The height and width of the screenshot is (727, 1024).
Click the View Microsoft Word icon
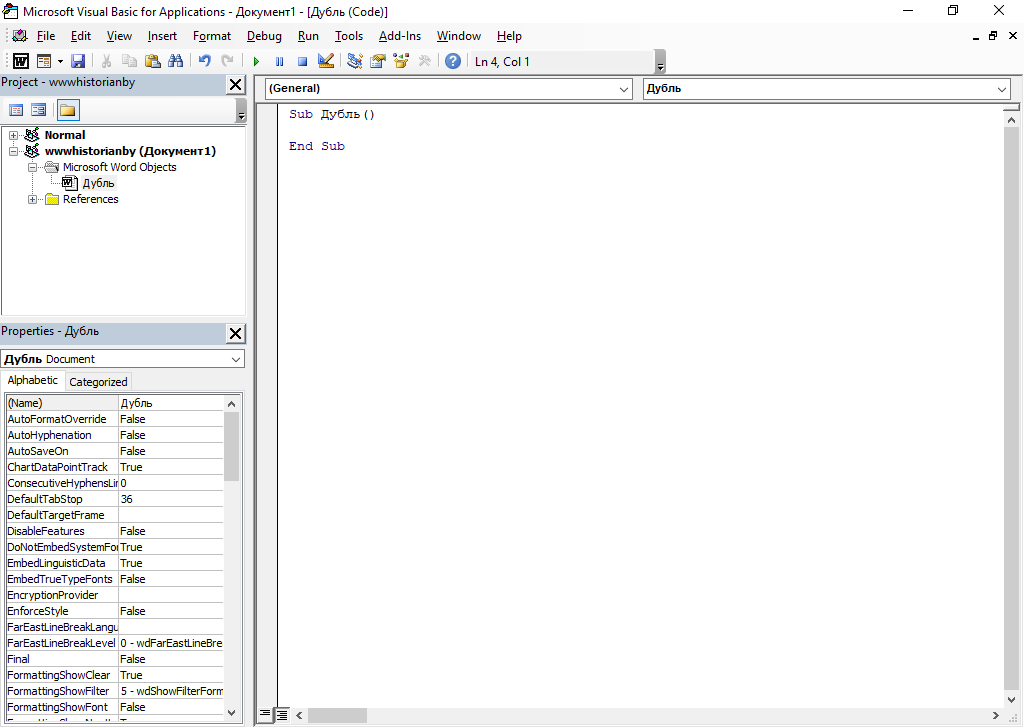point(20,61)
